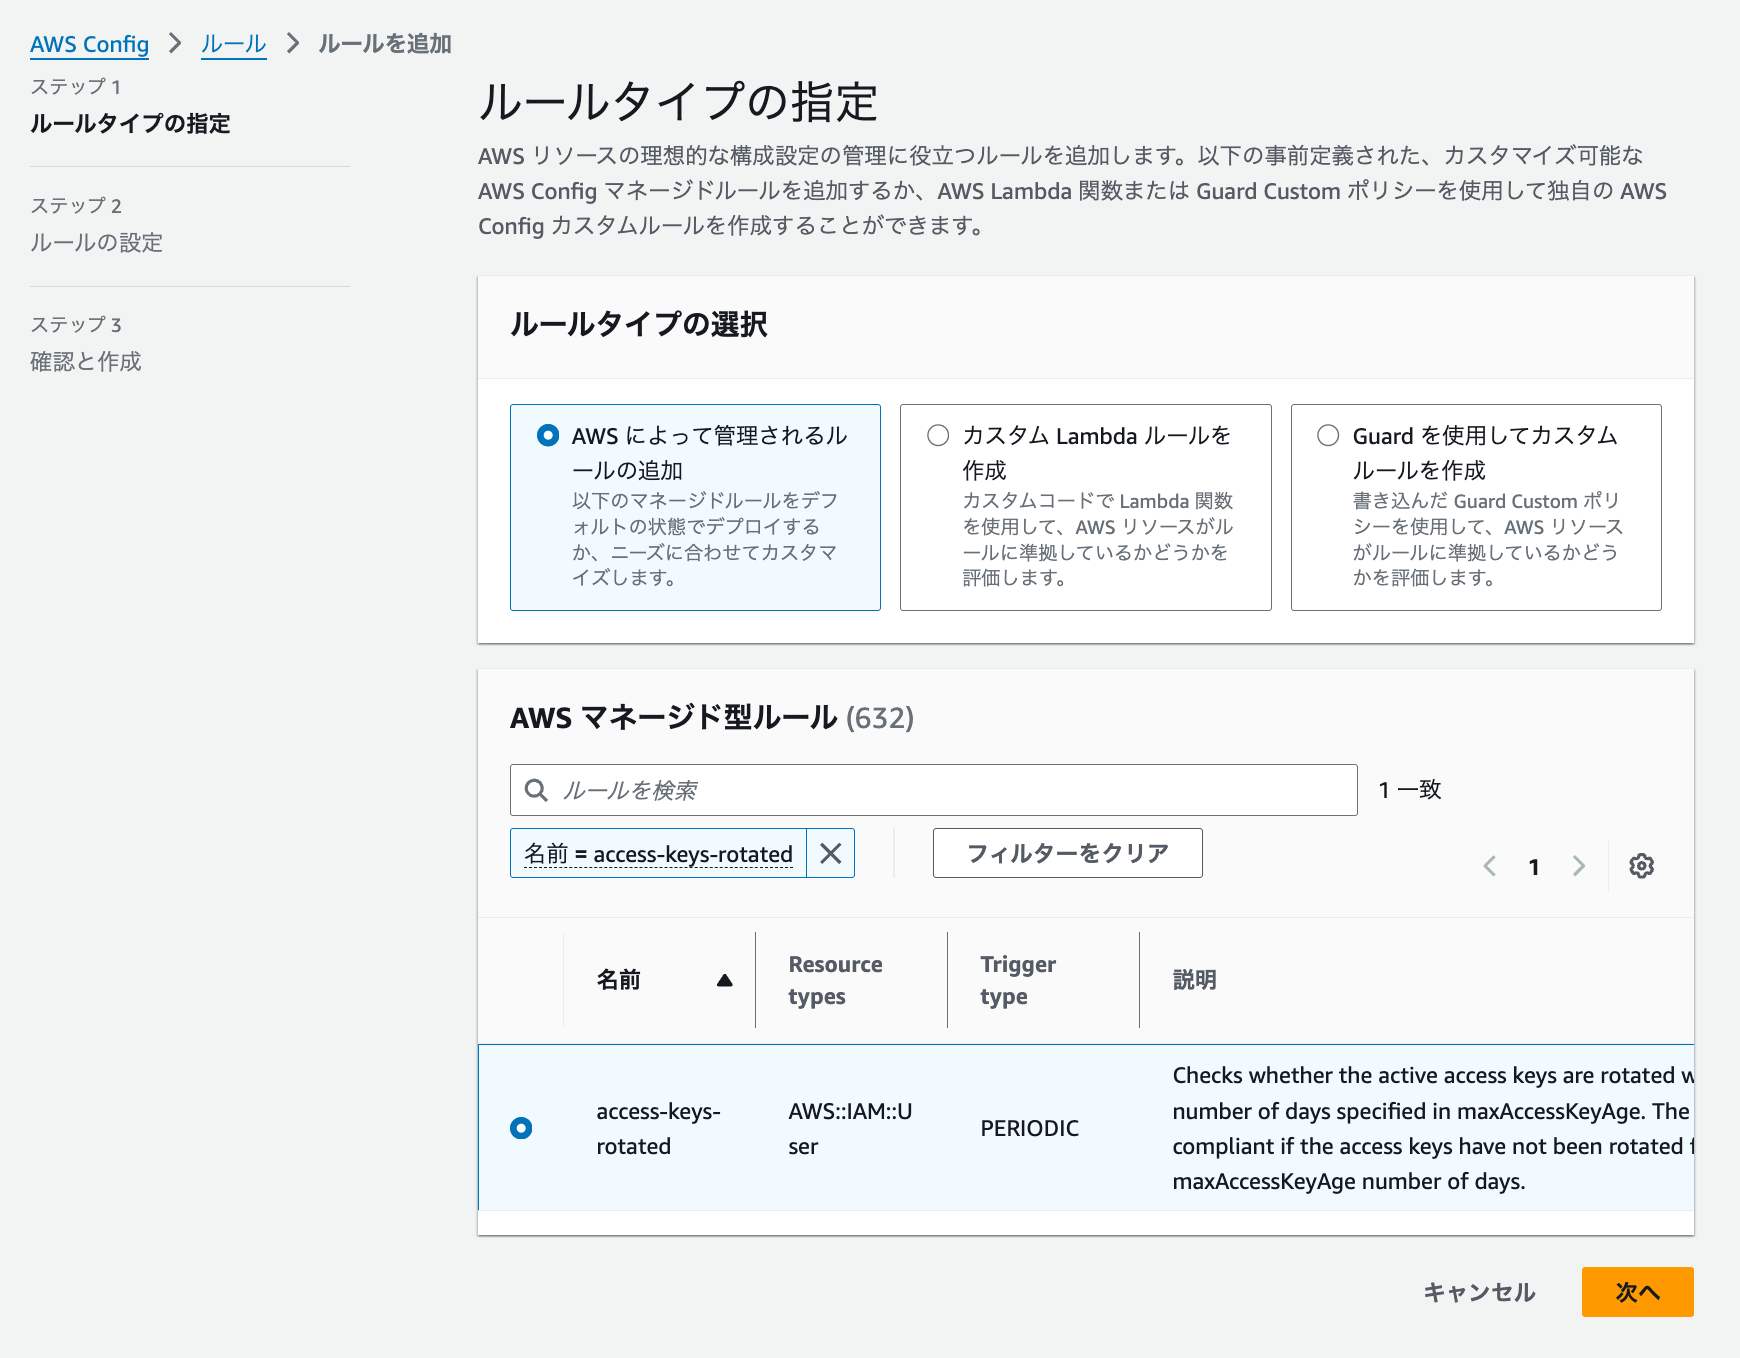Viewport: 1740px width, 1358px height.
Task: Select Guard を使用してカスタムルールを作成 option
Action: [1476, 507]
